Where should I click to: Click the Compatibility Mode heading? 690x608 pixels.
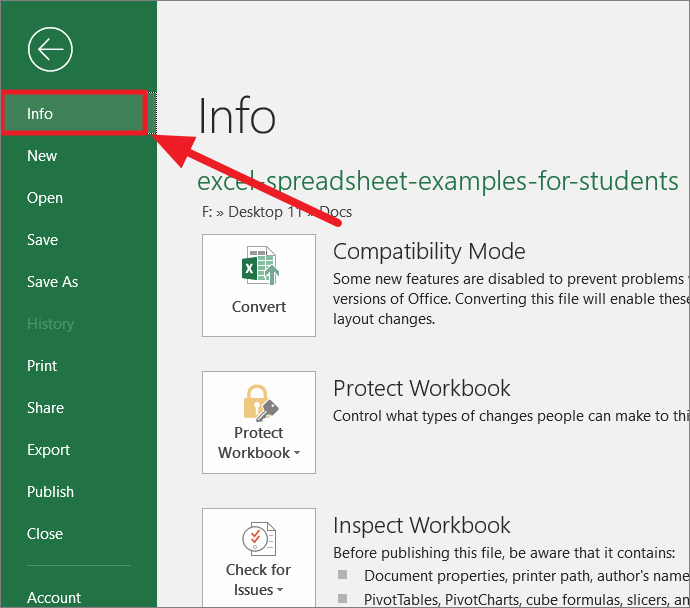point(429,252)
